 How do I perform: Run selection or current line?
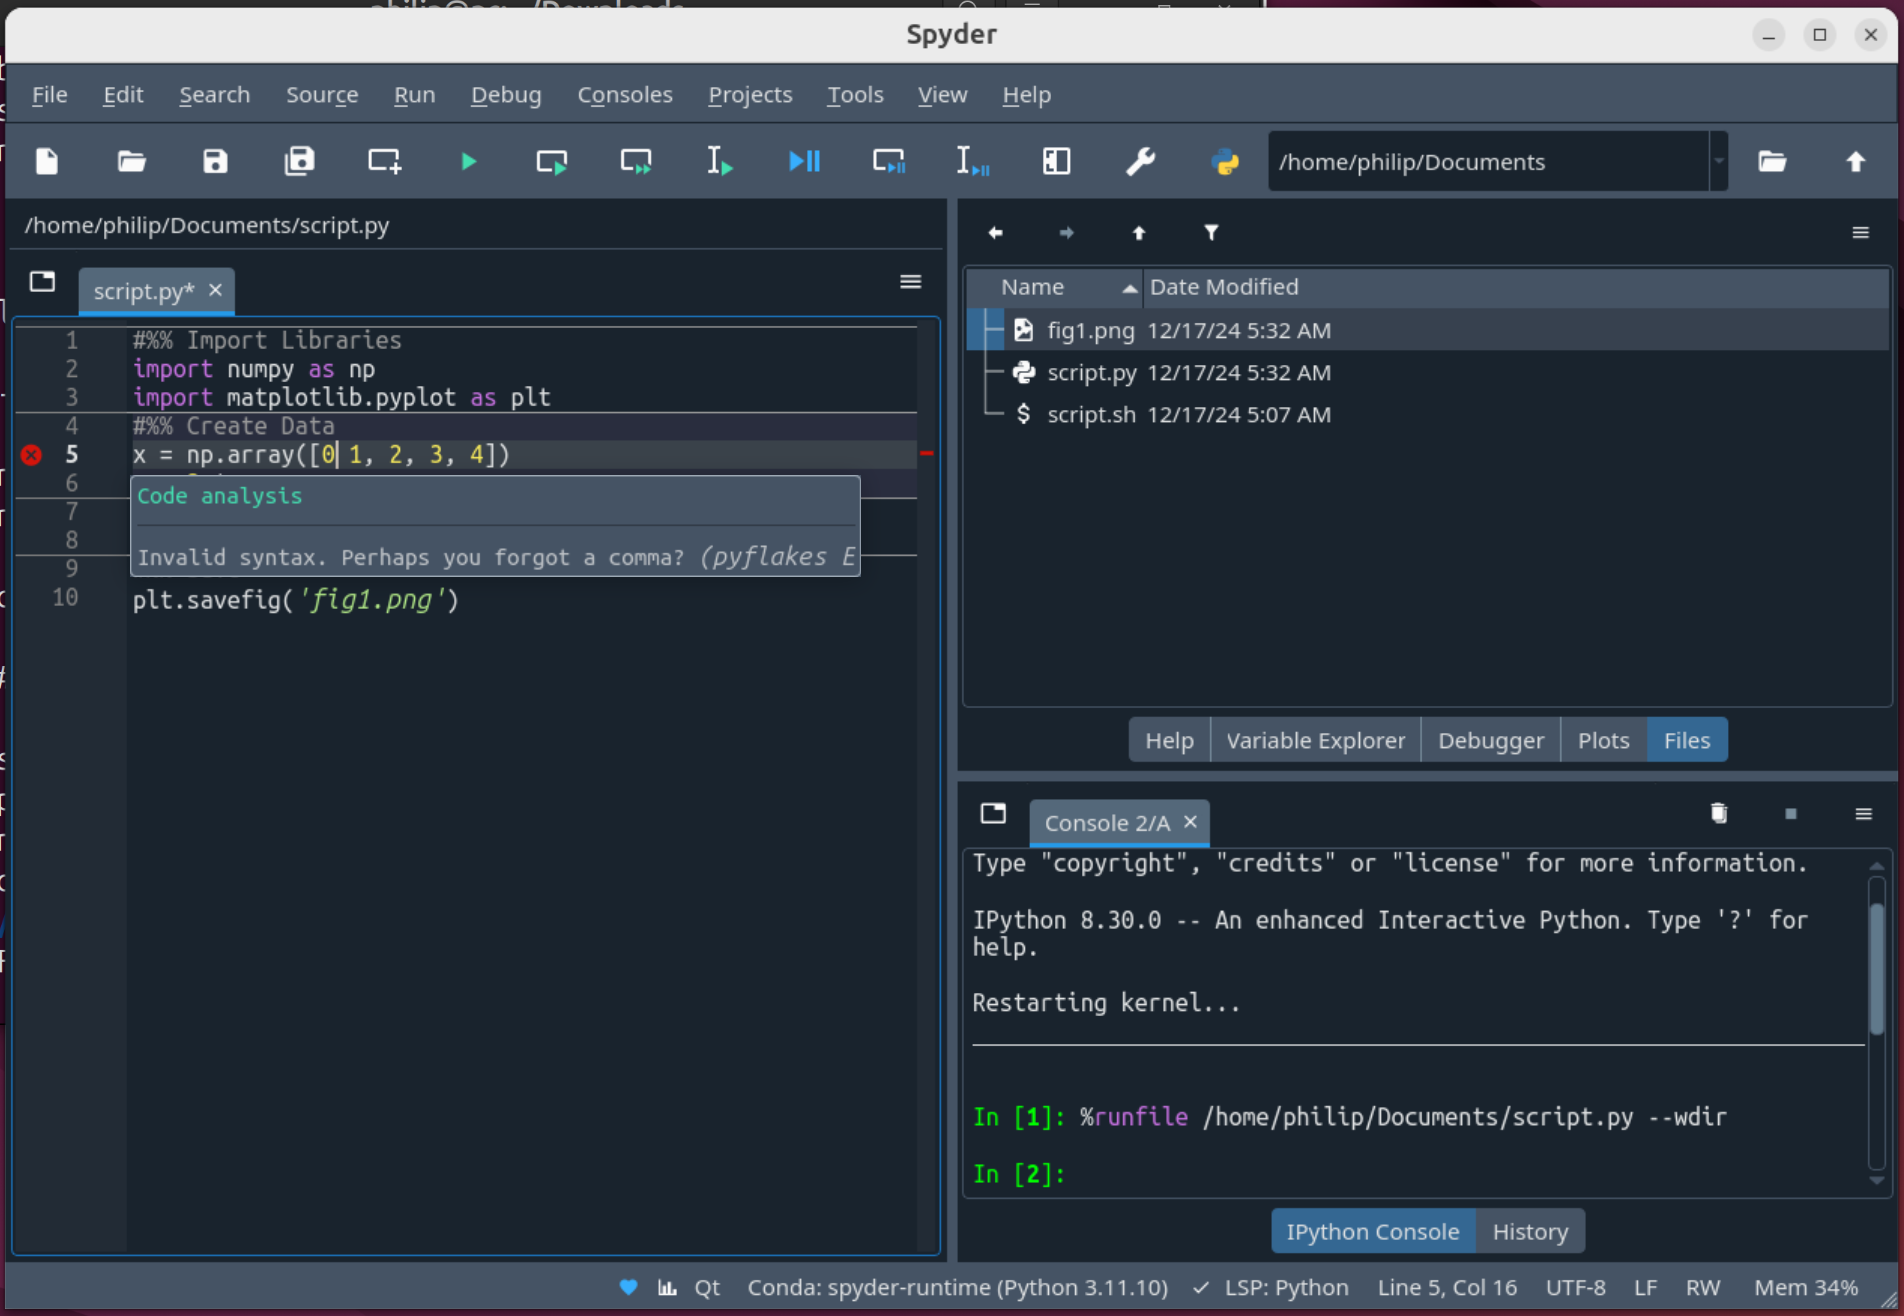tap(719, 161)
